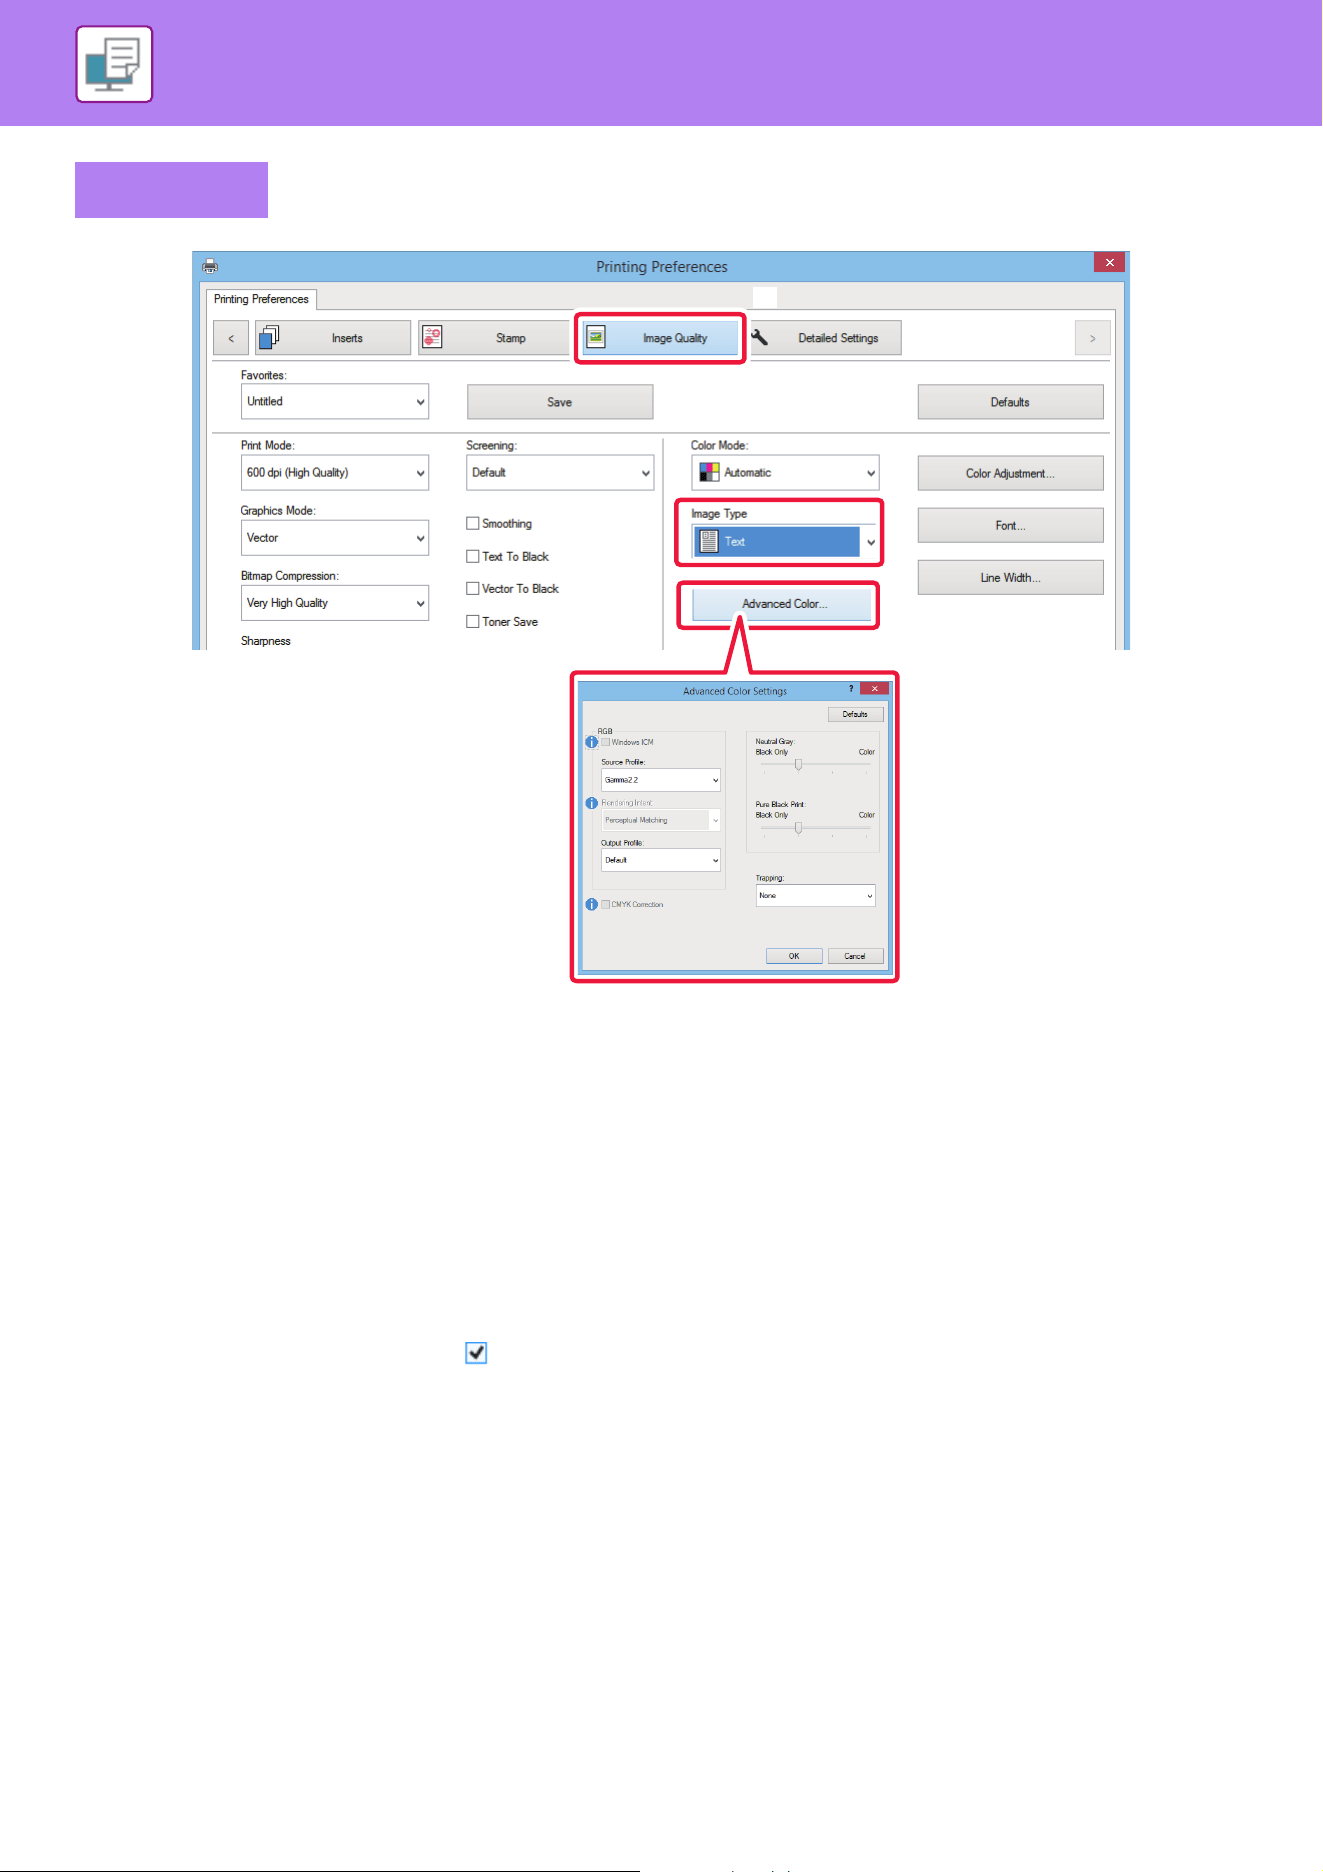Open the Bitmap Compression dropdown
The height and width of the screenshot is (1872, 1323).
pos(335,603)
